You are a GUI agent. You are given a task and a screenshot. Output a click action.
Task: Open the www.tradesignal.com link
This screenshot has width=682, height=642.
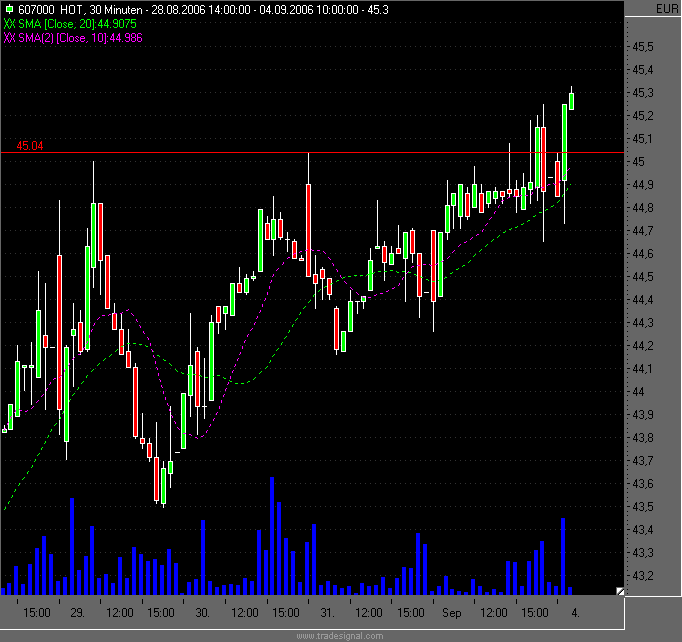340,636
